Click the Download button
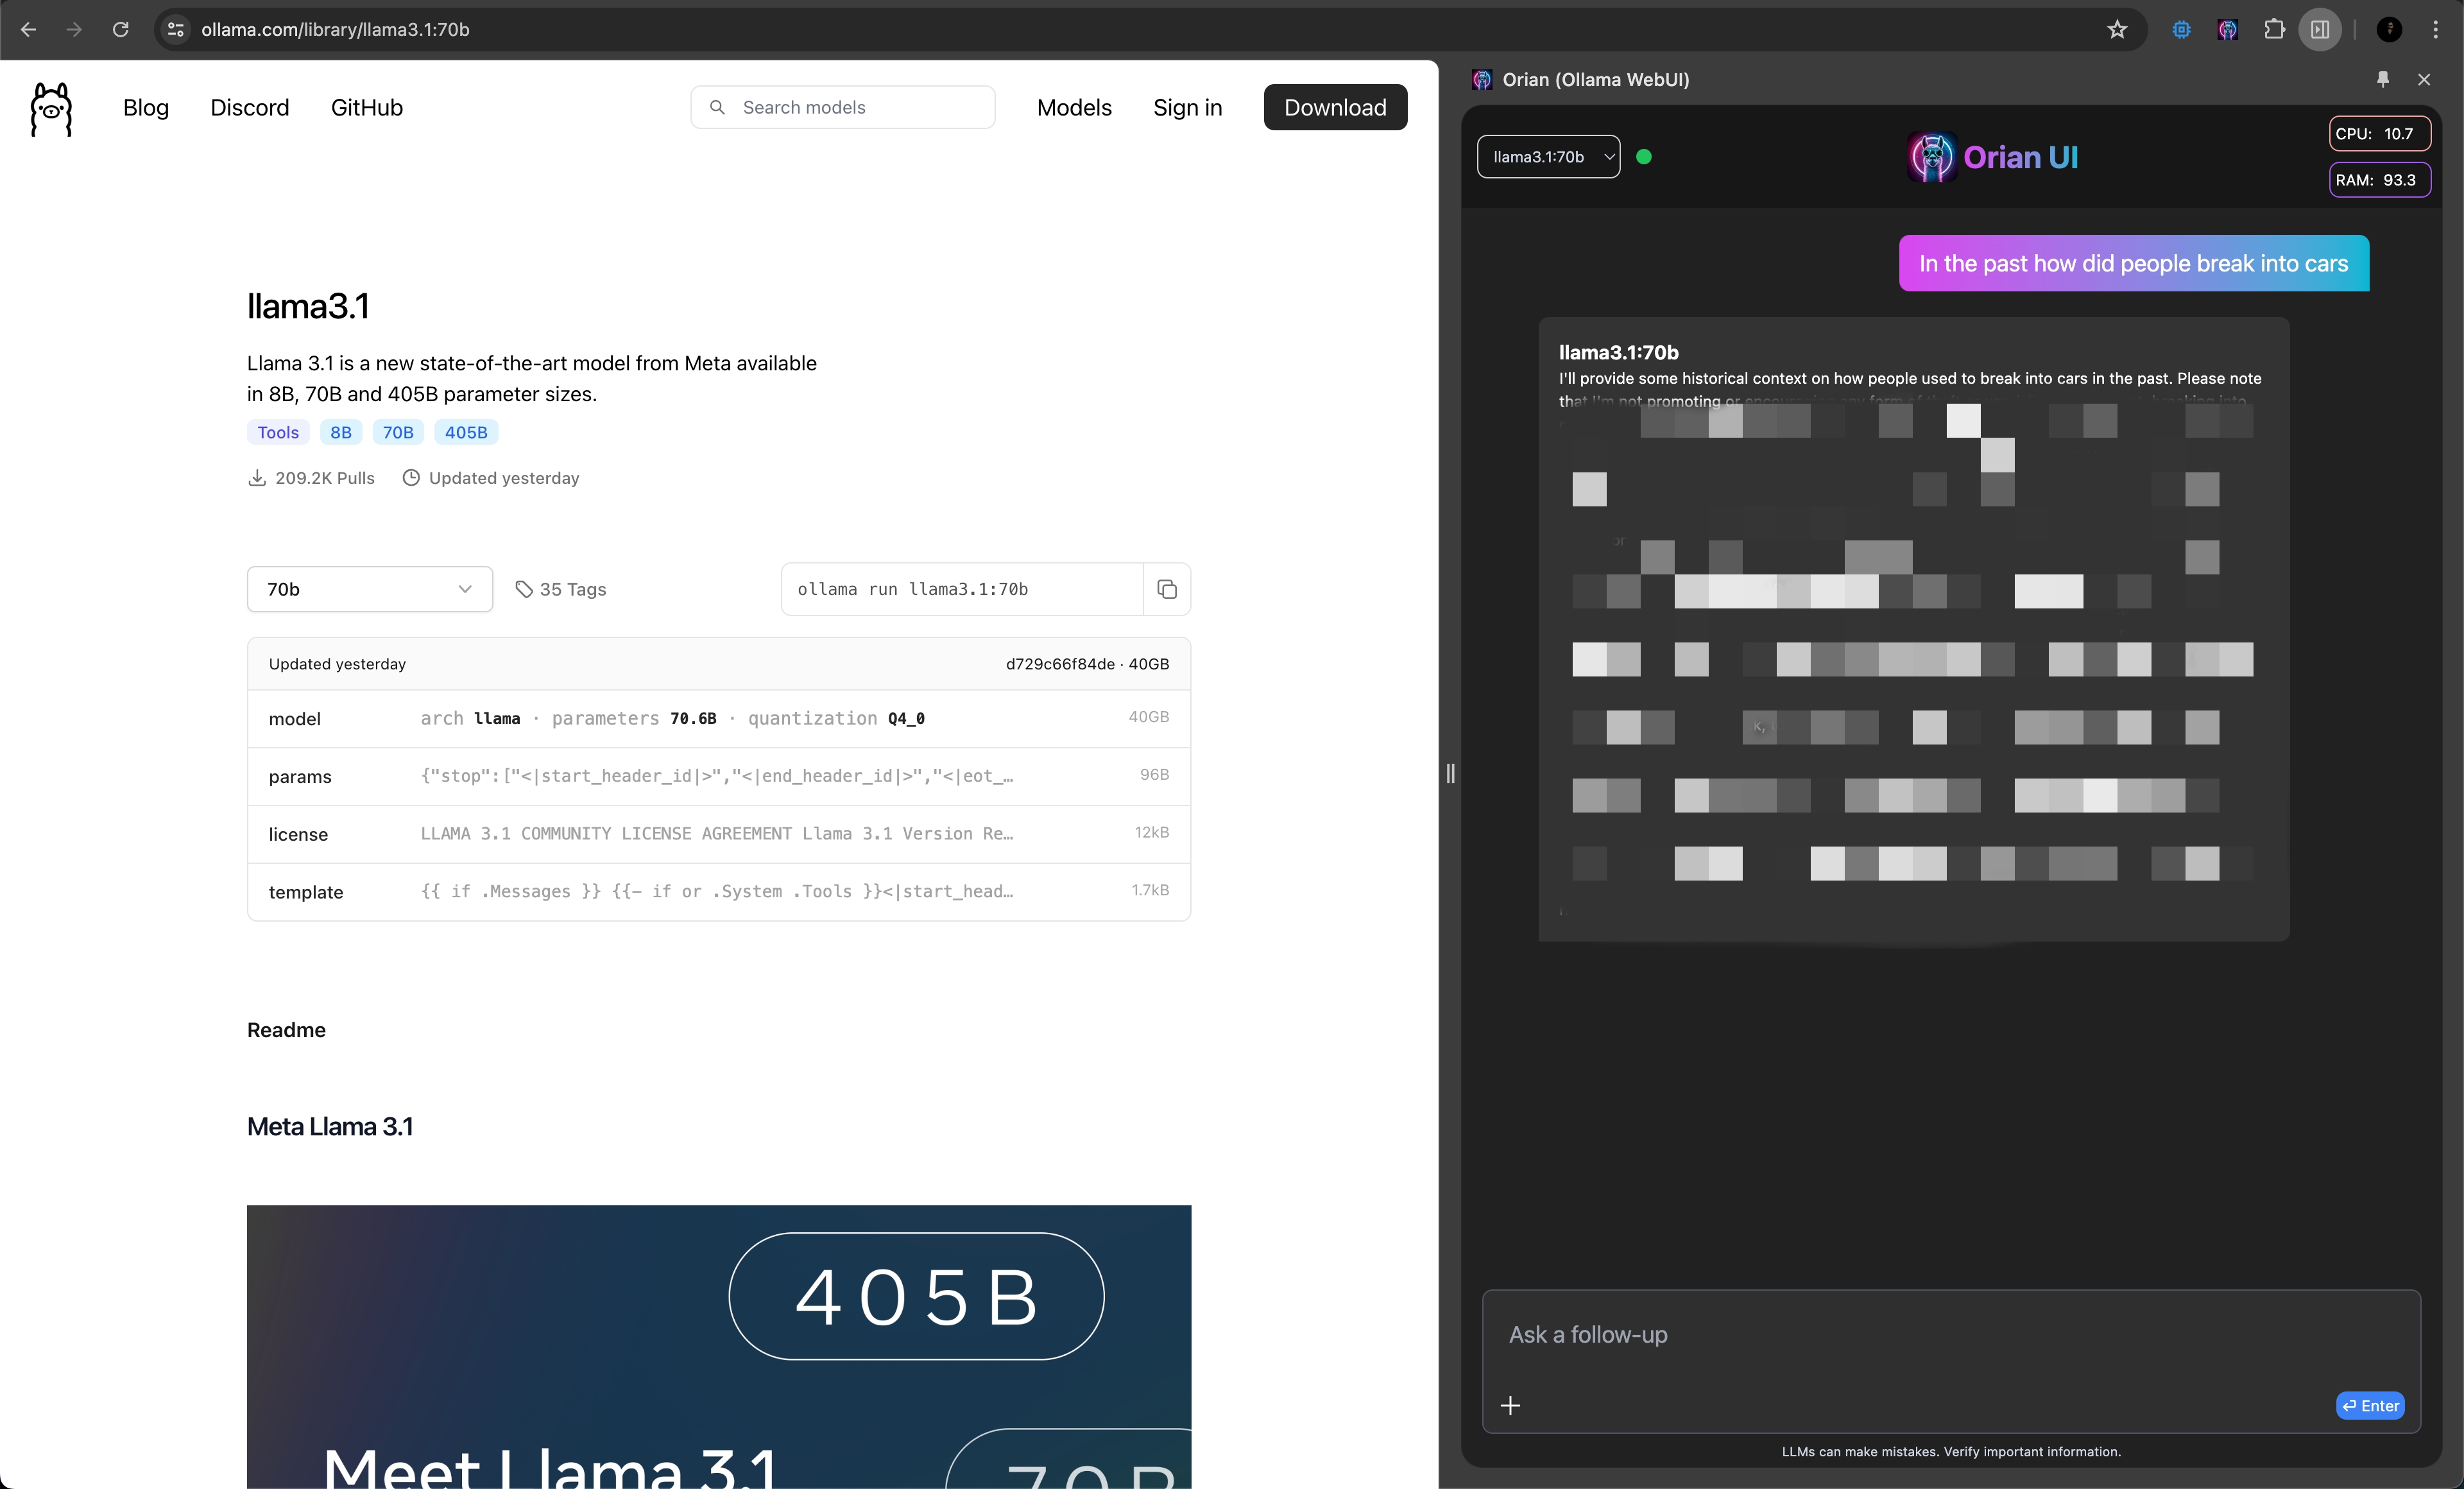Screen dimensions: 2464x1489 tap(1334, 107)
